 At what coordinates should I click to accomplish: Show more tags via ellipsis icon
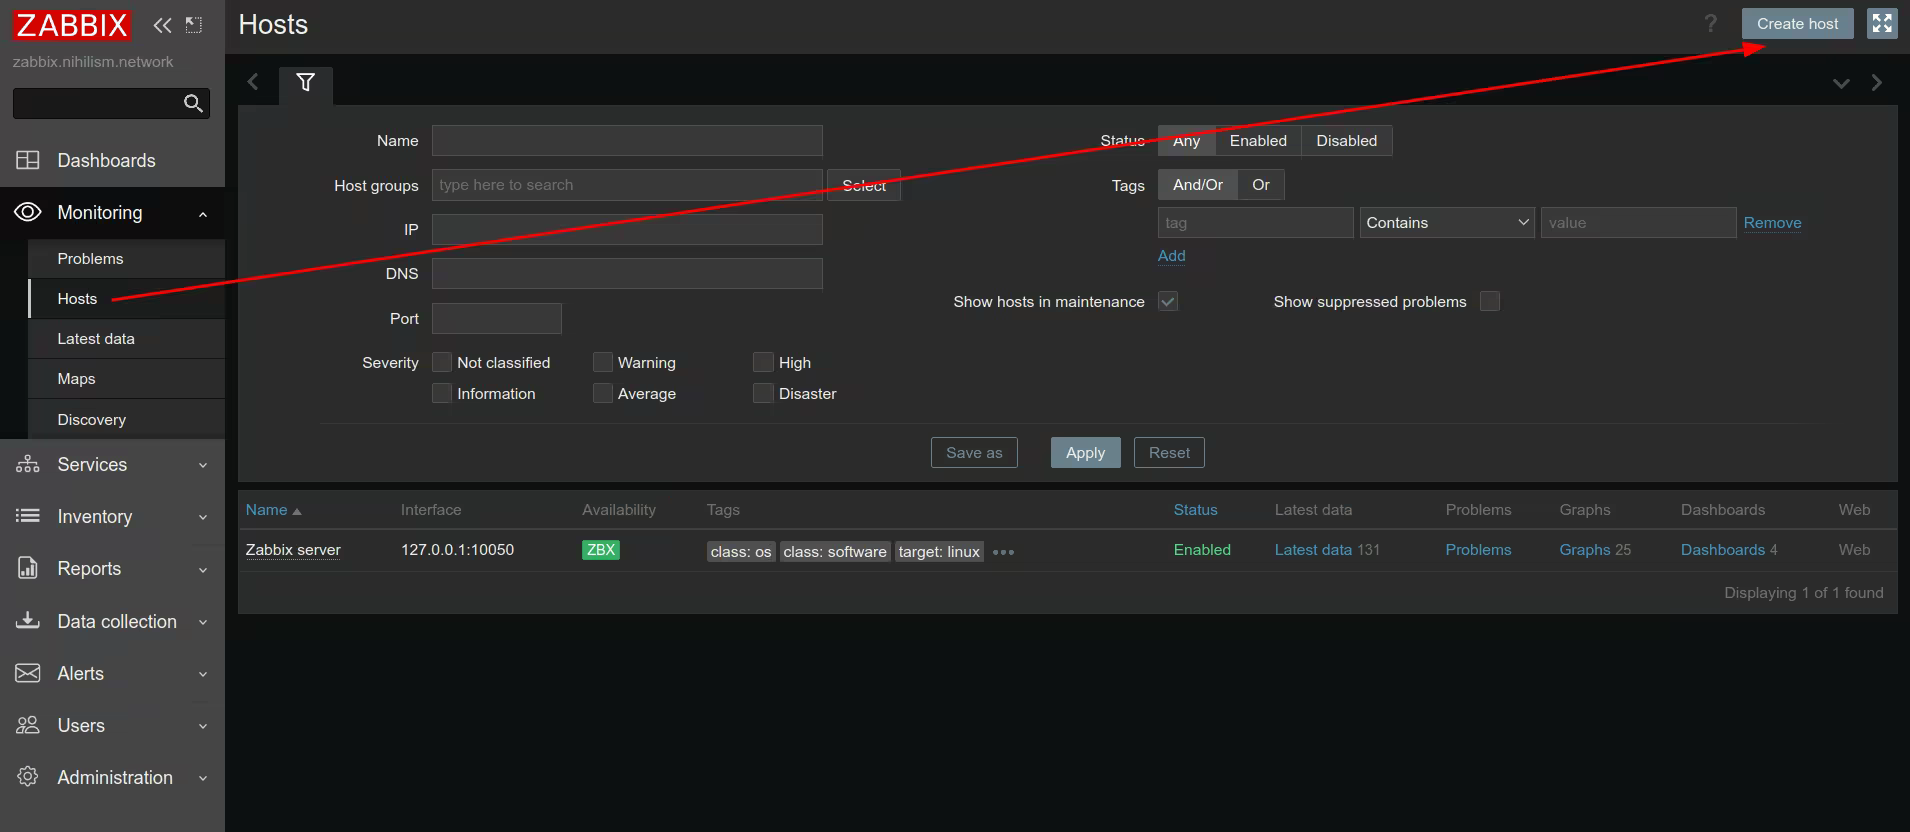tap(1003, 552)
